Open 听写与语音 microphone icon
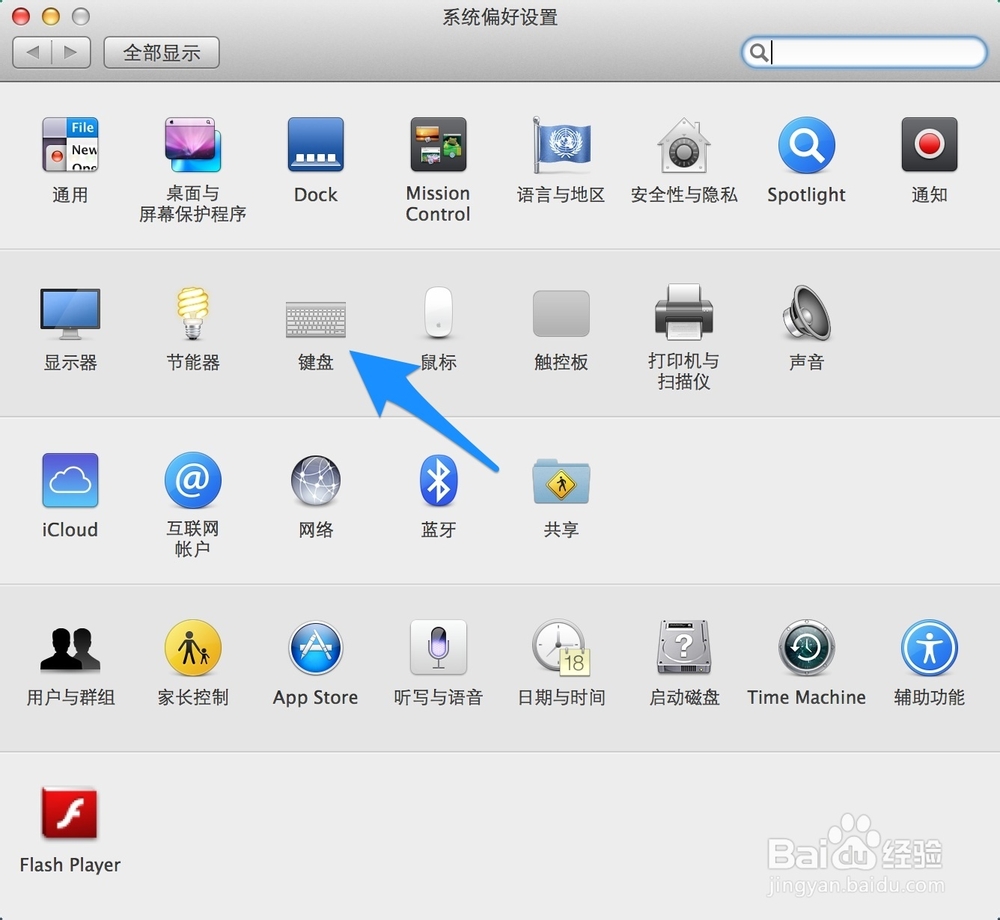This screenshot has height=920, width=1000. point(438,648)
